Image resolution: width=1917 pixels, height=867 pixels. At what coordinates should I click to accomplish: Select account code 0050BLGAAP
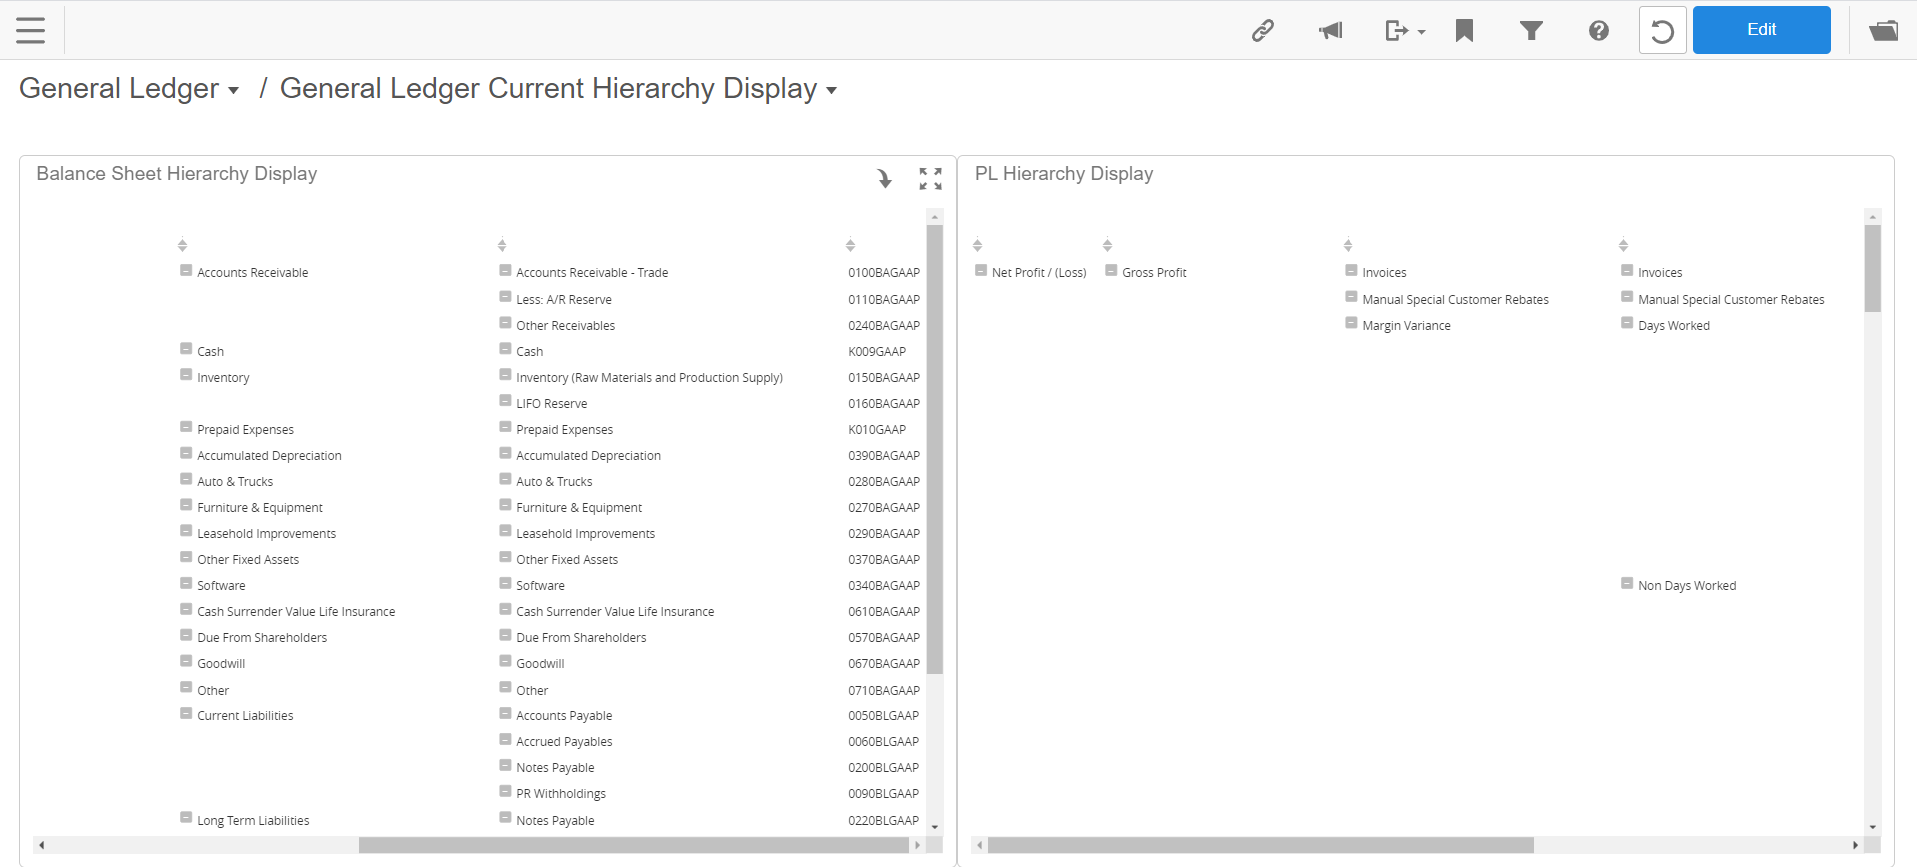click(x=884, y=716)
